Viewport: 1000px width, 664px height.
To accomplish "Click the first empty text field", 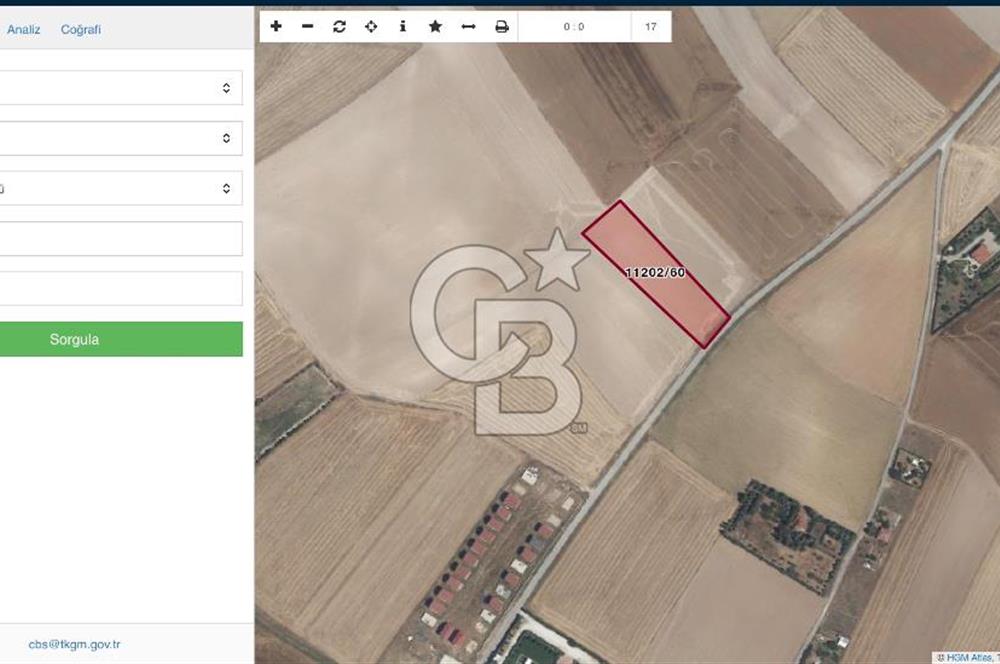I will point(120,239).
